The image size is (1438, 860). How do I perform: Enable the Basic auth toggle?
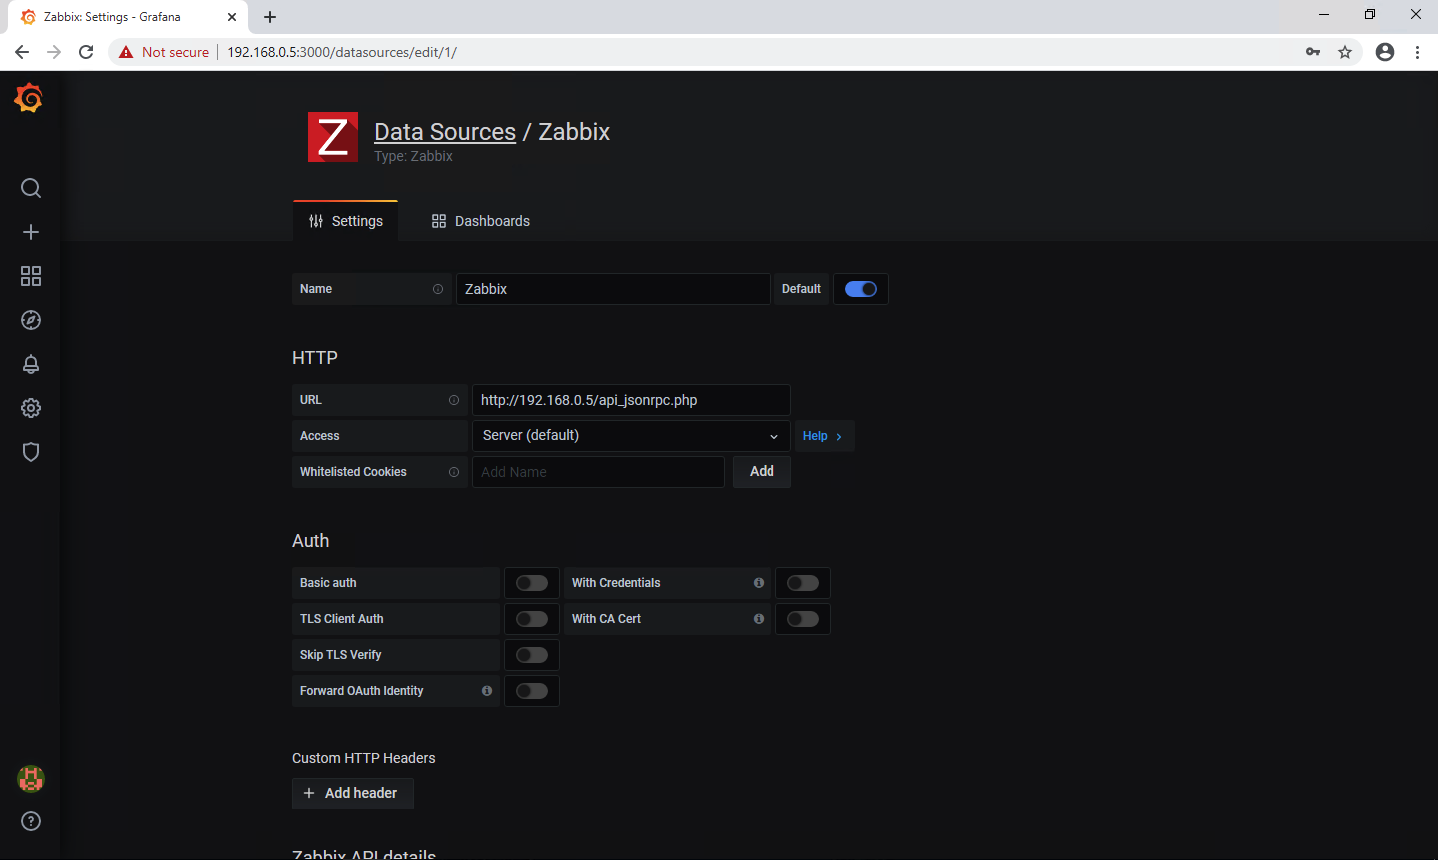(532, 583)
